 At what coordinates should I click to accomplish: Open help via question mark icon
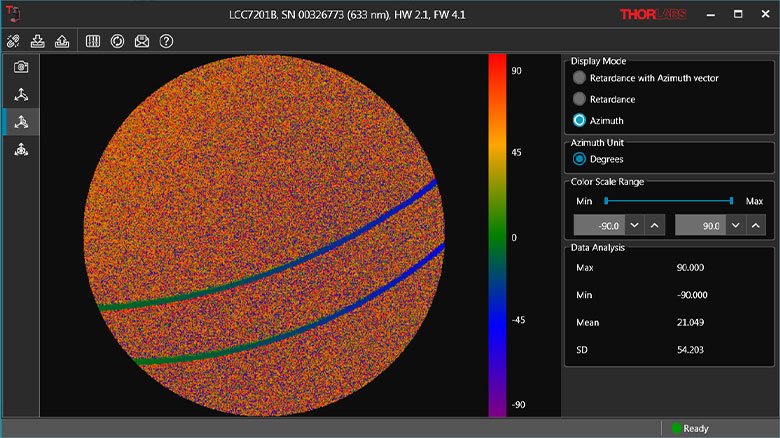(x=166, y=41)
